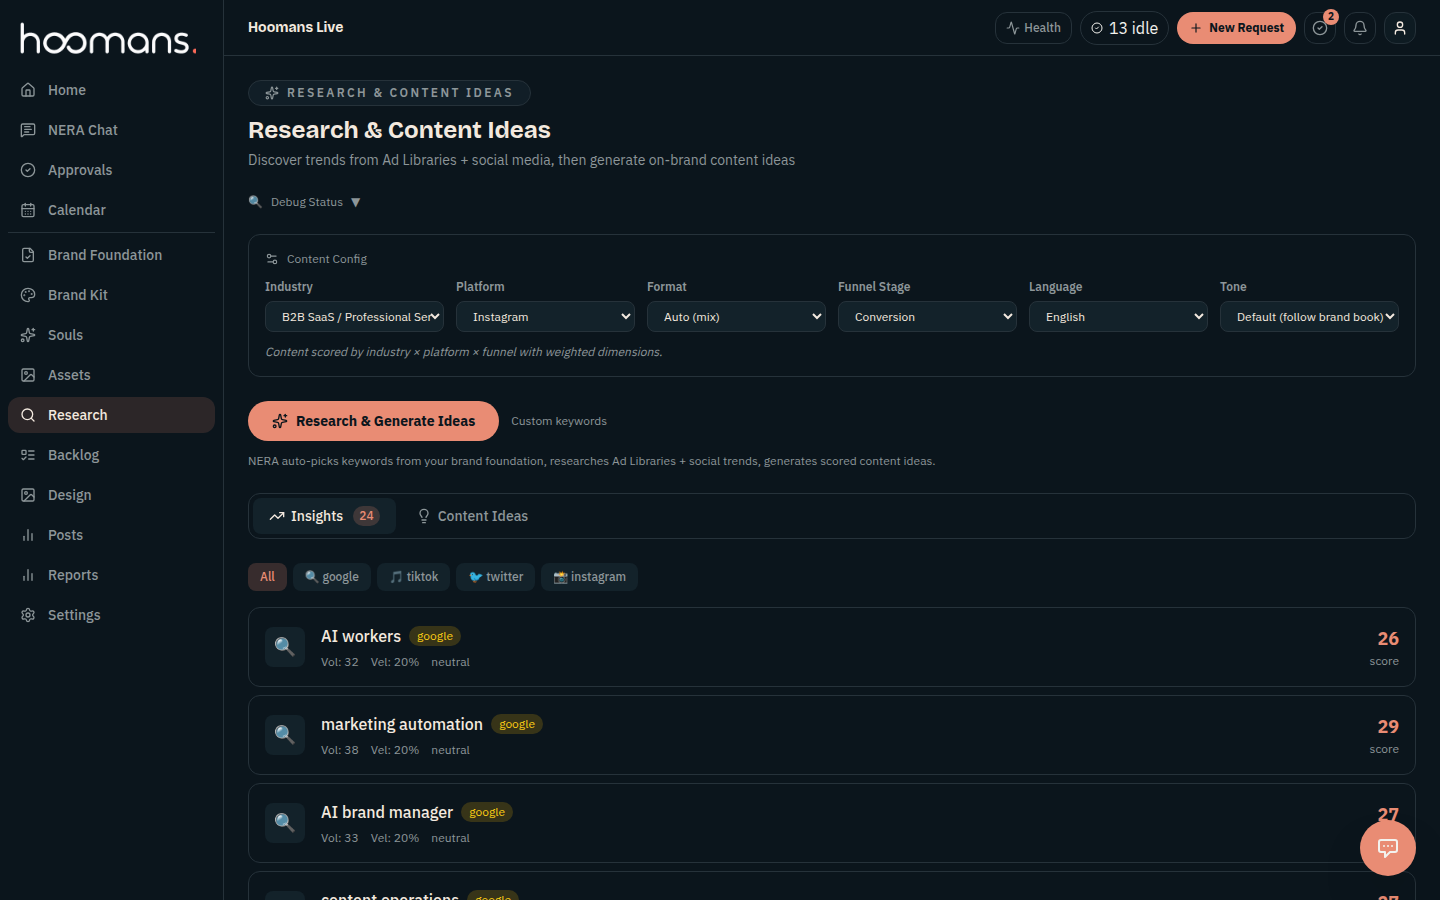
Task: Click the magnifier icon on AI workers card
Action: [285, 647]
